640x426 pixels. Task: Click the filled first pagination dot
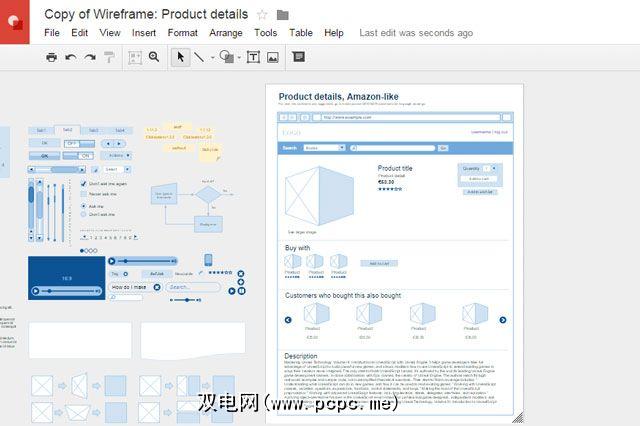pos(82,251)
